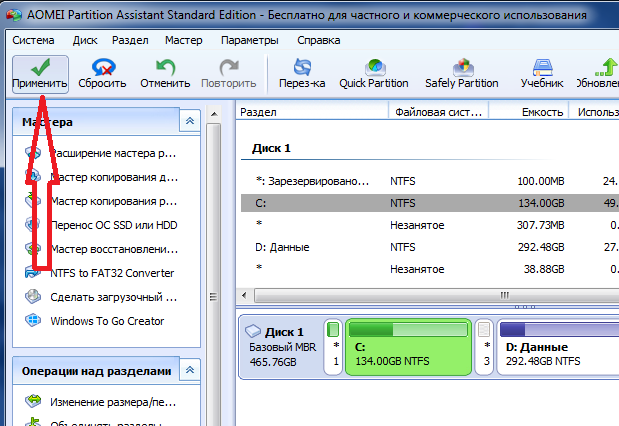
Task: Launch Мастер восстановлени… recovery wizard
Action: tap(114, 249)
